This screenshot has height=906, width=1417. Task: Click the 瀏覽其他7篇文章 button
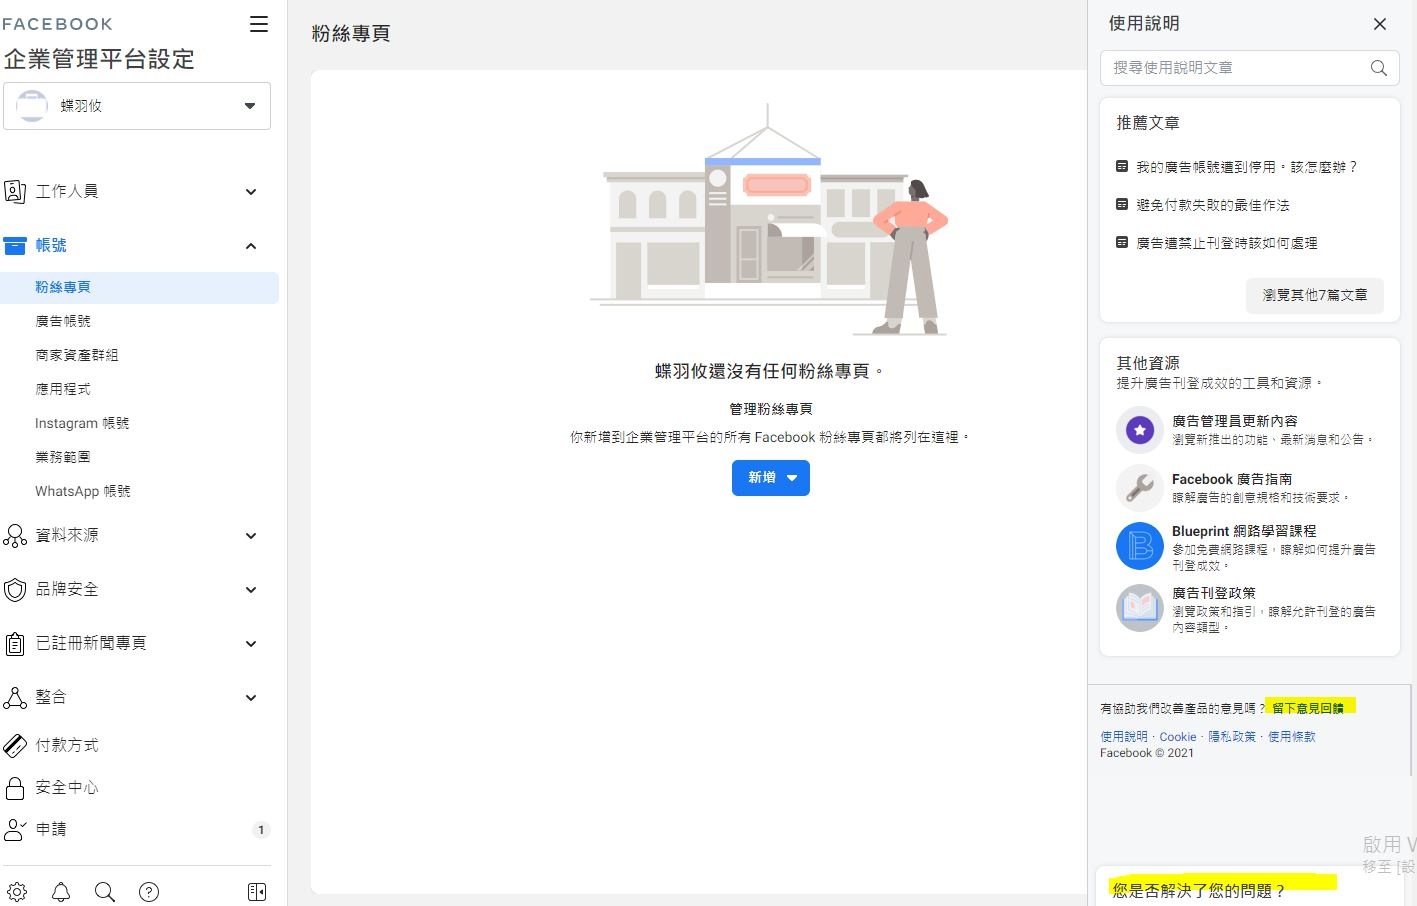pyautogui.click(x=1315, y=295)
